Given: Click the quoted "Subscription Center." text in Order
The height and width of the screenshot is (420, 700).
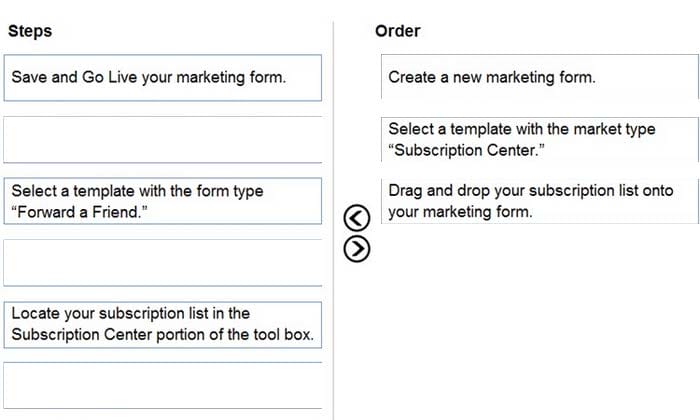Looking at the screenshot, I should click(467, 150).
